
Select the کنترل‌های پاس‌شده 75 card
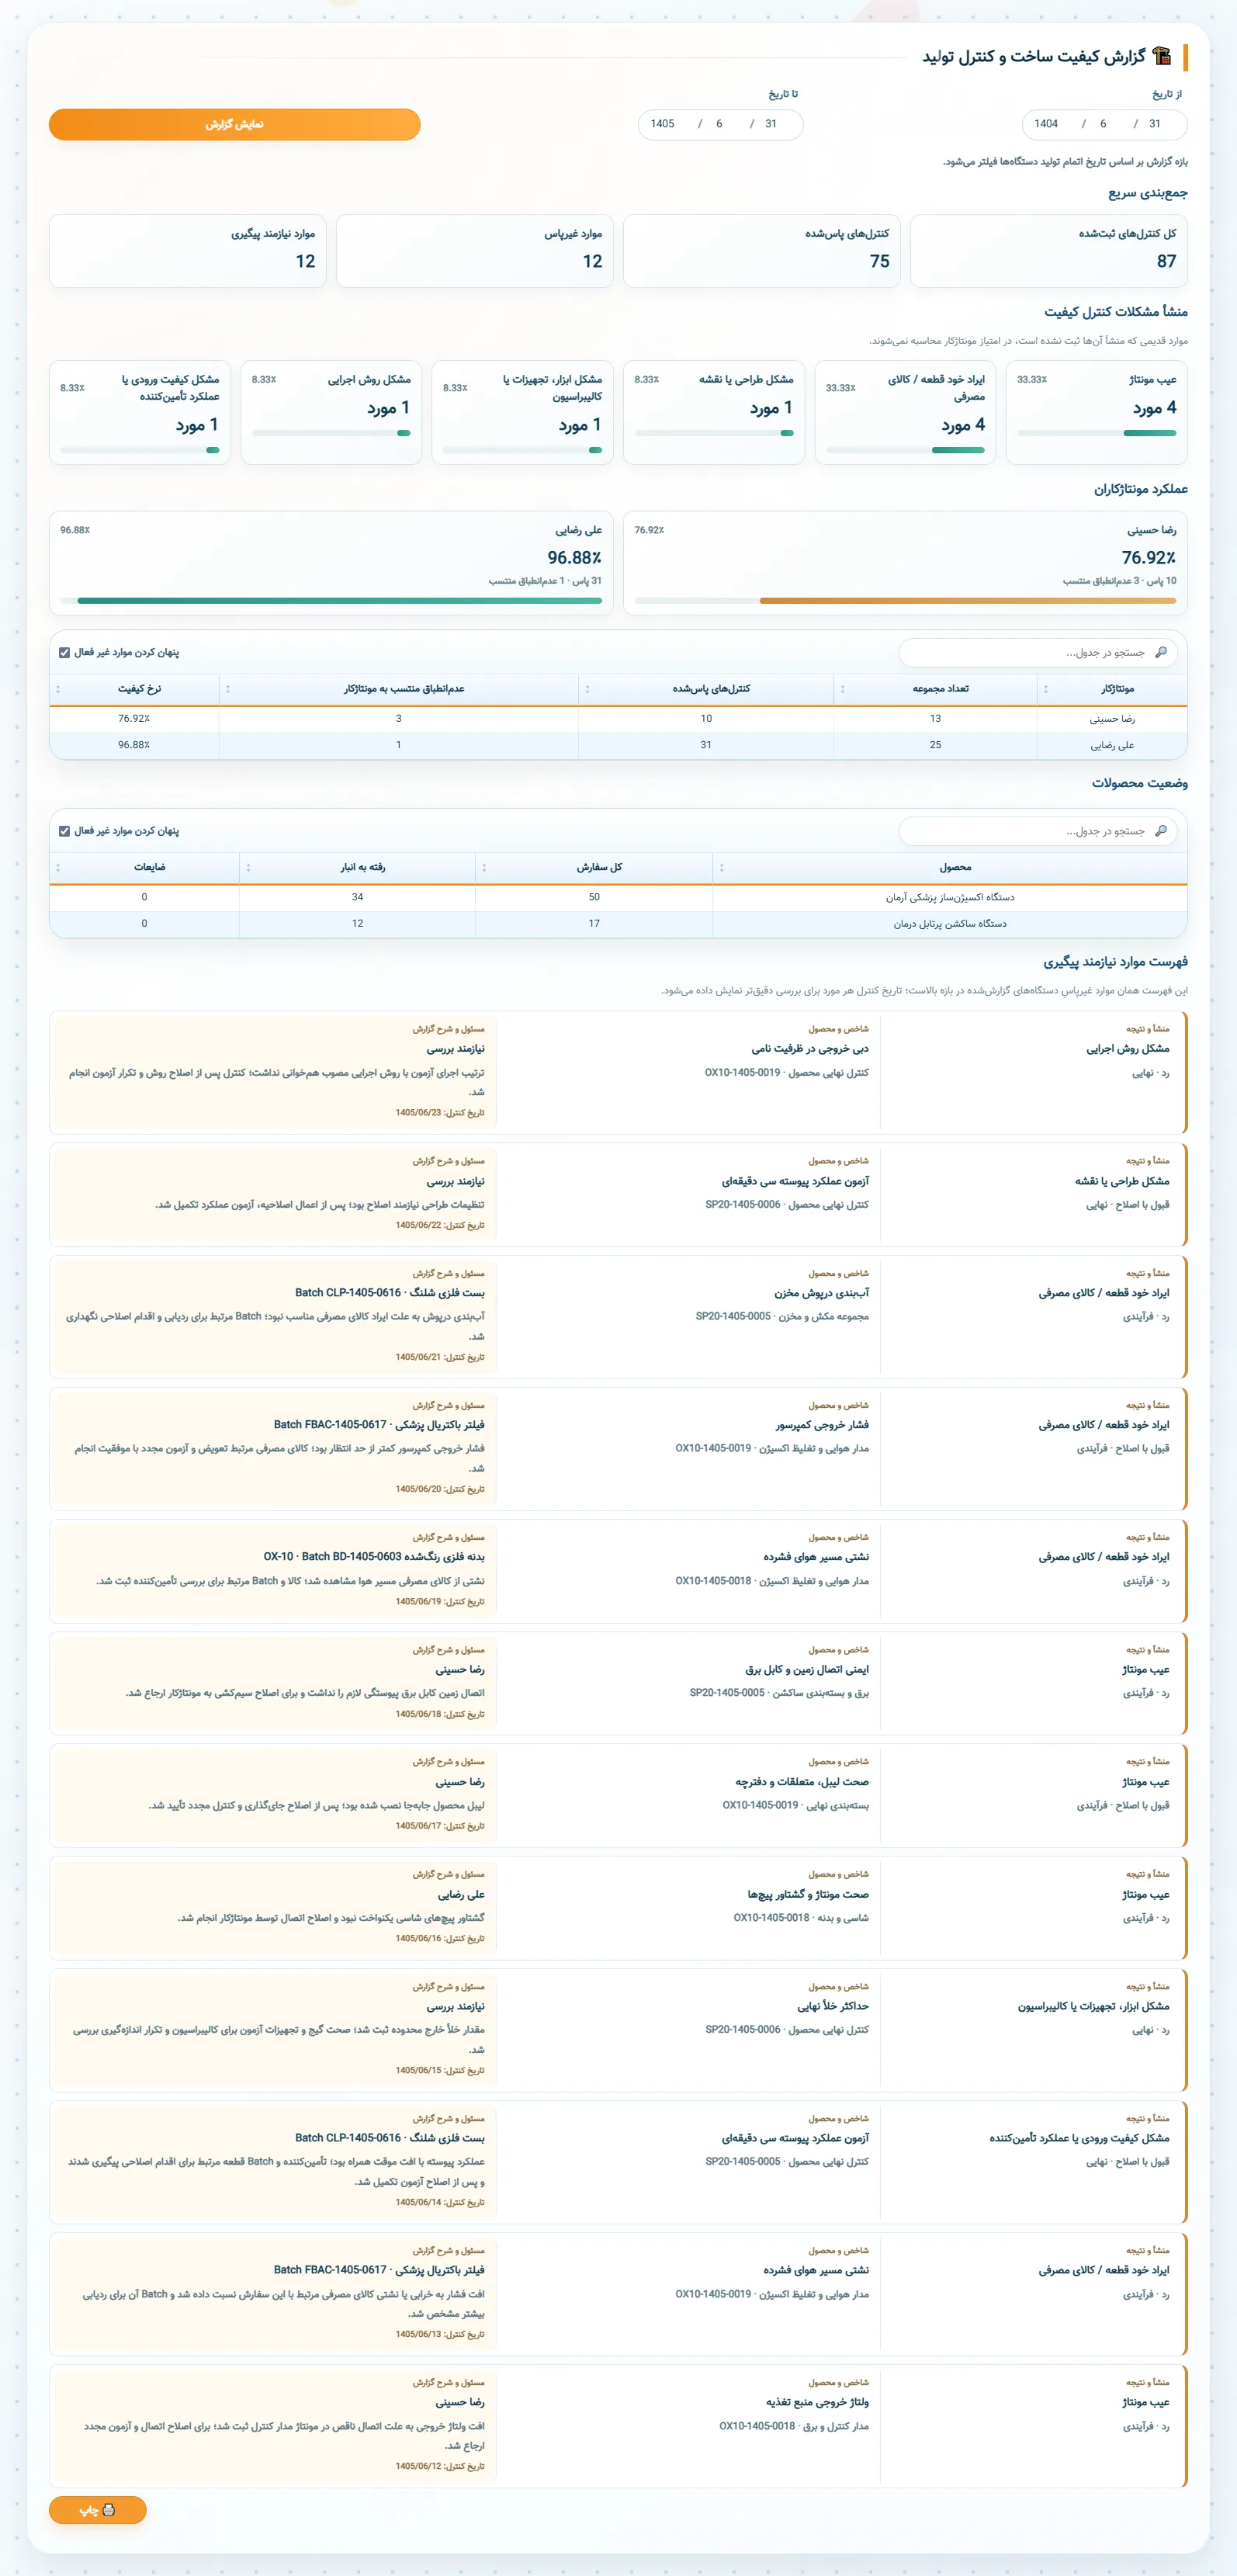point(762,251)
